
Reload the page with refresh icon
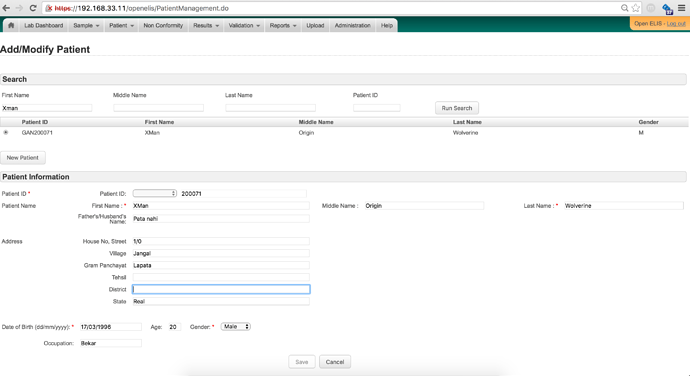click(x=33, y=8)
